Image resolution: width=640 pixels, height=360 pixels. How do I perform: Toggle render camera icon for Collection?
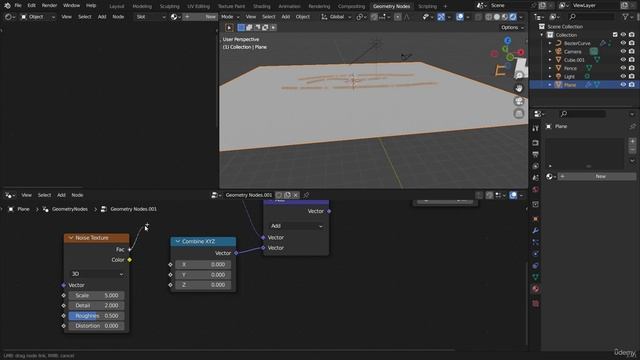click(632, 35)
